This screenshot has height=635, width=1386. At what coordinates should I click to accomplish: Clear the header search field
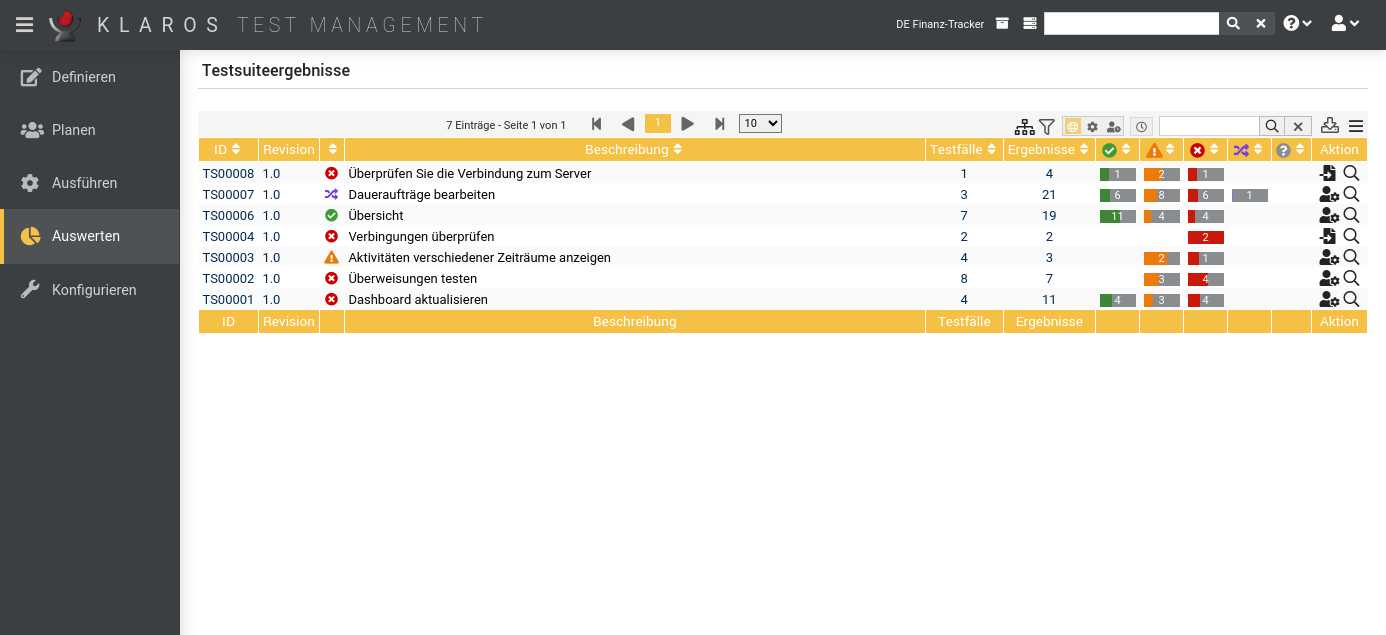pyautogui.click(x=1261, y=24)
